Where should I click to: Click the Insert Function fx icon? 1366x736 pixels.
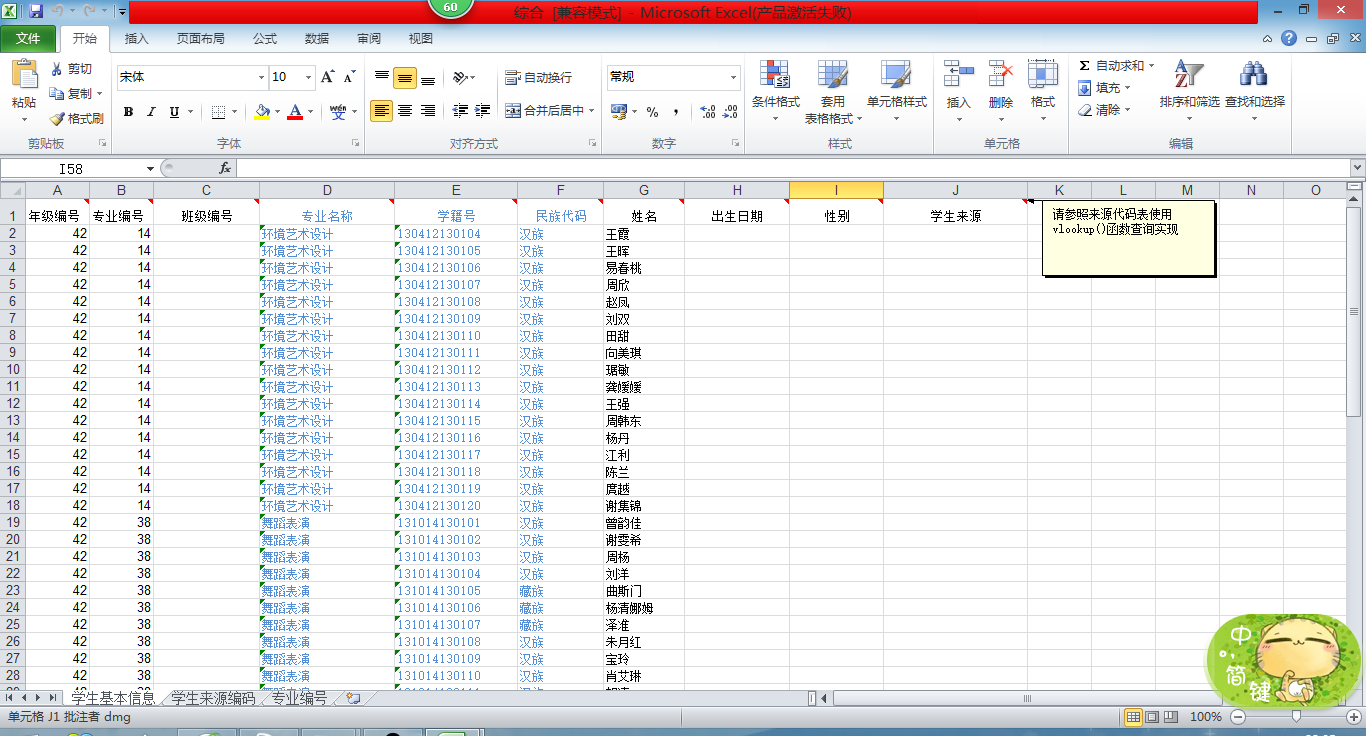click(x=225, y=169)
